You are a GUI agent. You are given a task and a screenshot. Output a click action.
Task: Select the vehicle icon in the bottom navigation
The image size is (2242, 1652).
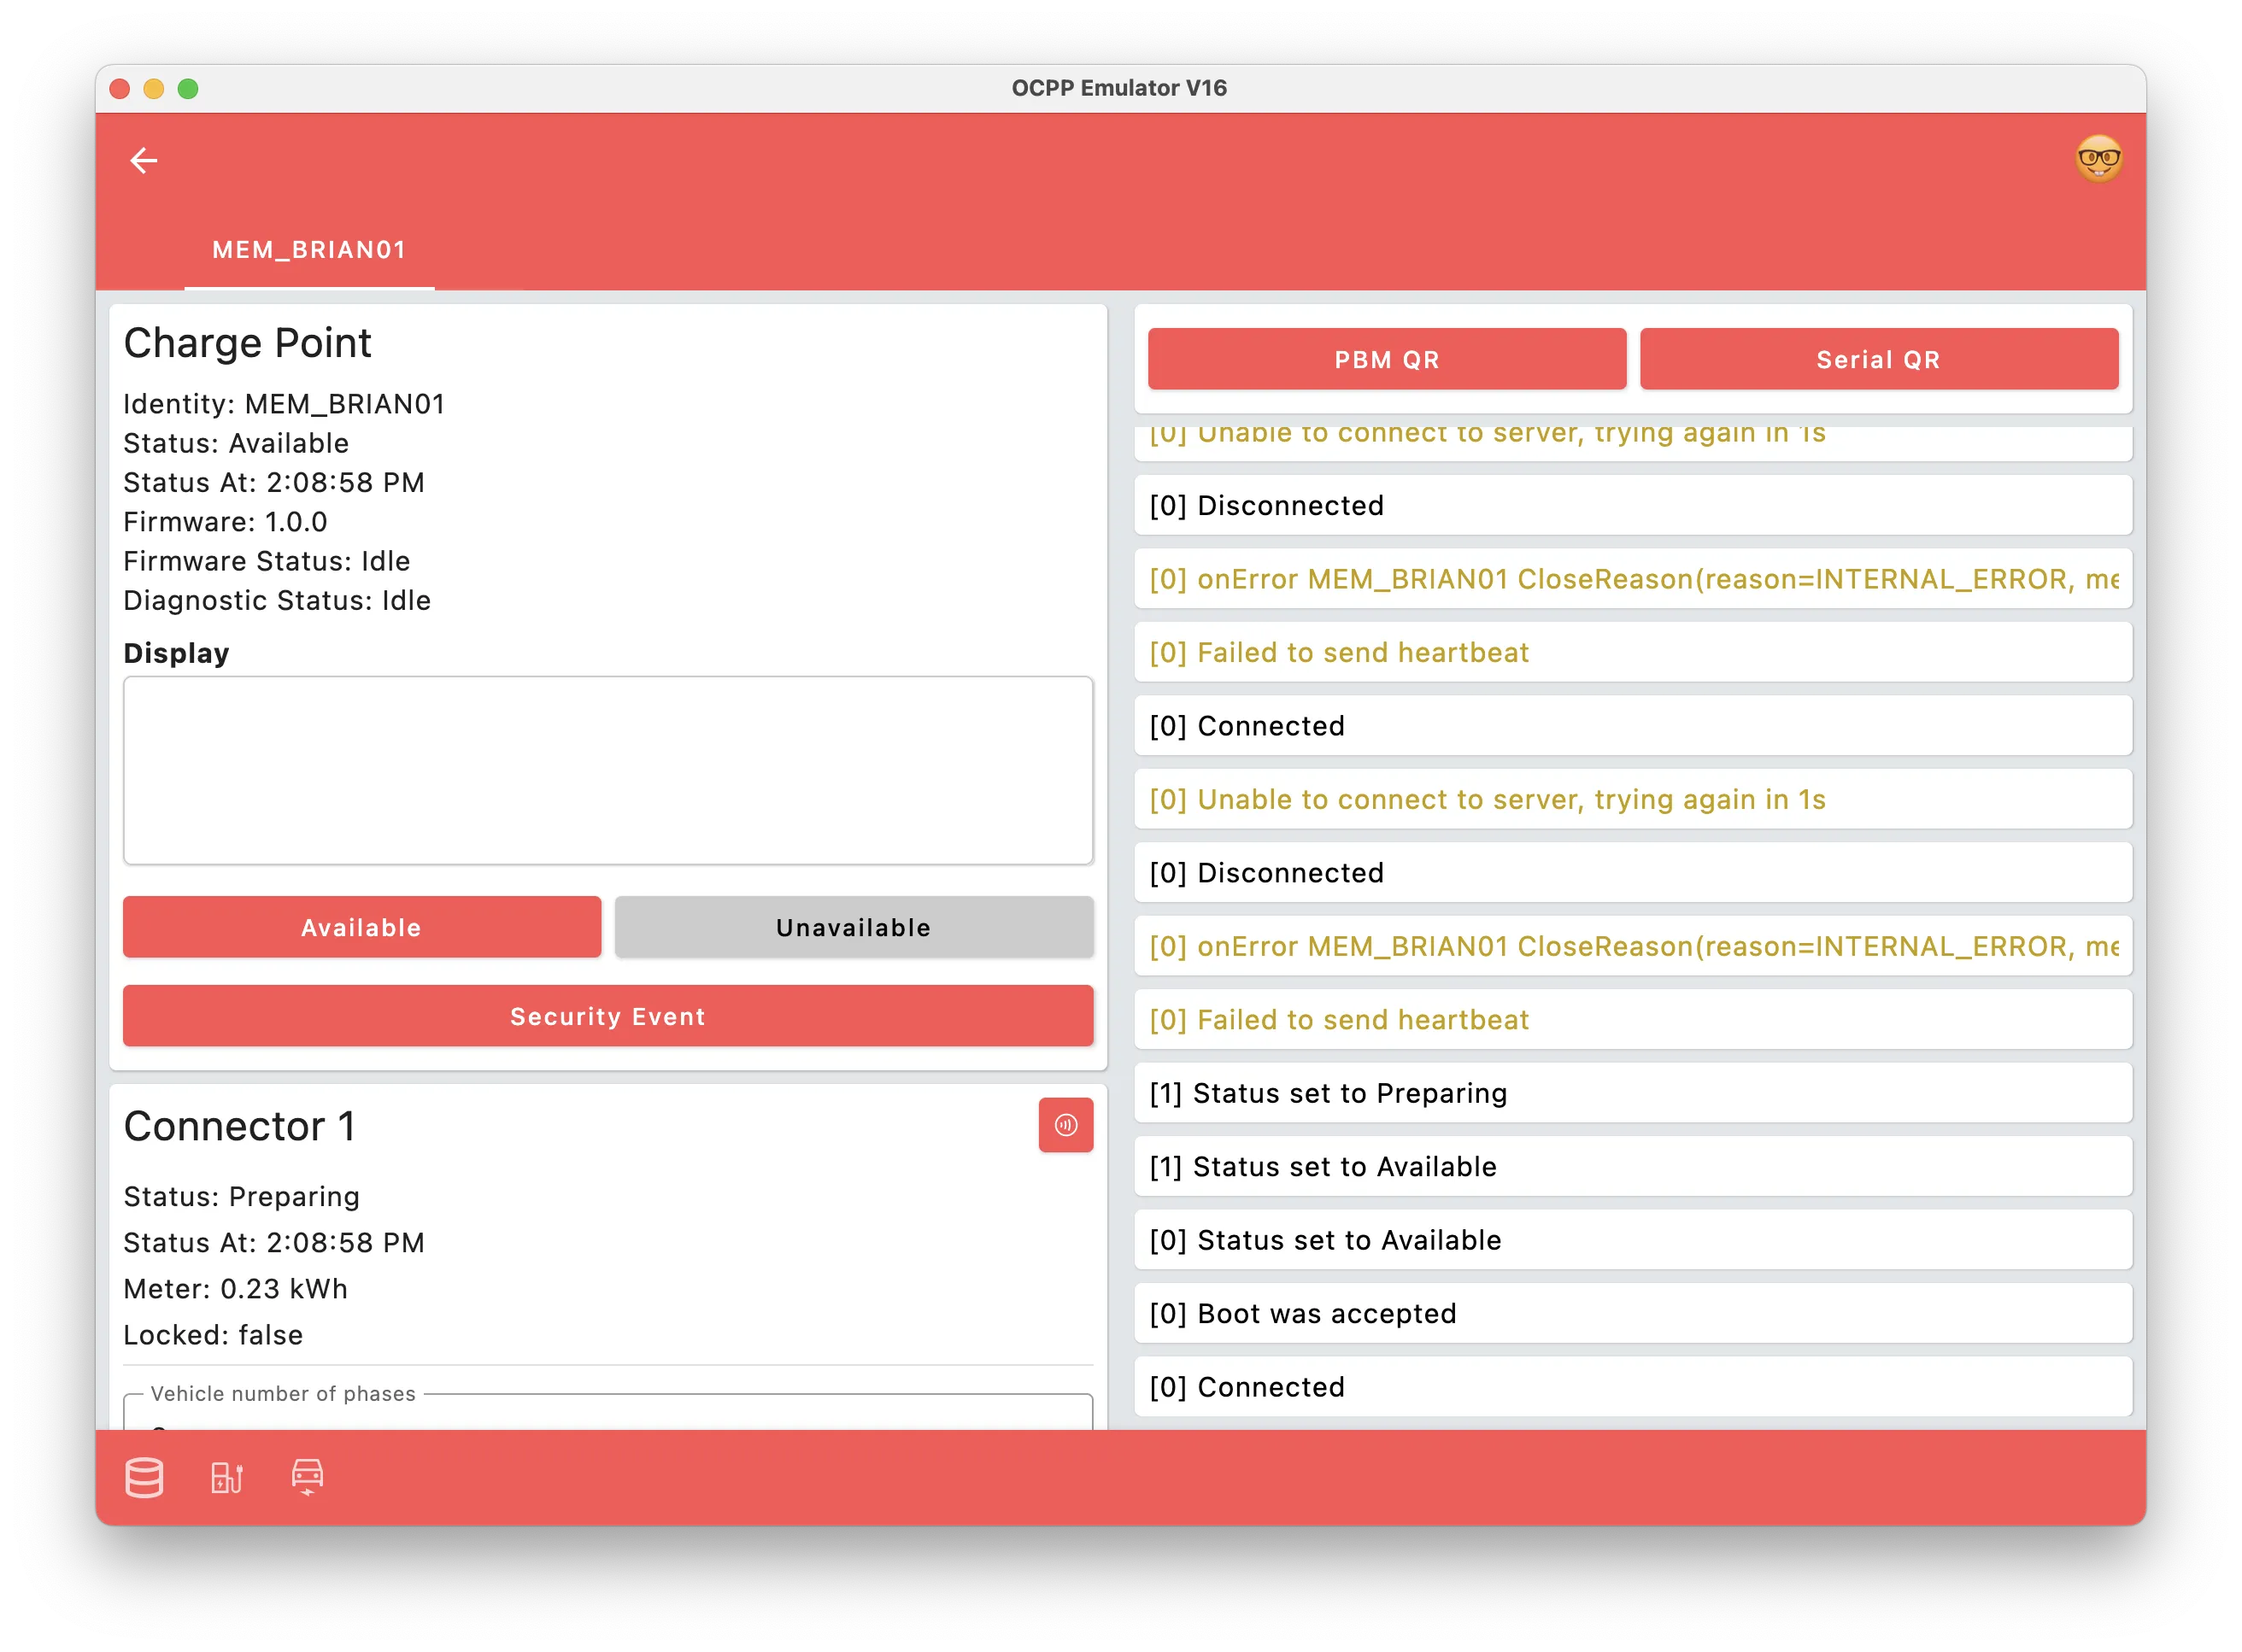click(x=307, y=1477)
